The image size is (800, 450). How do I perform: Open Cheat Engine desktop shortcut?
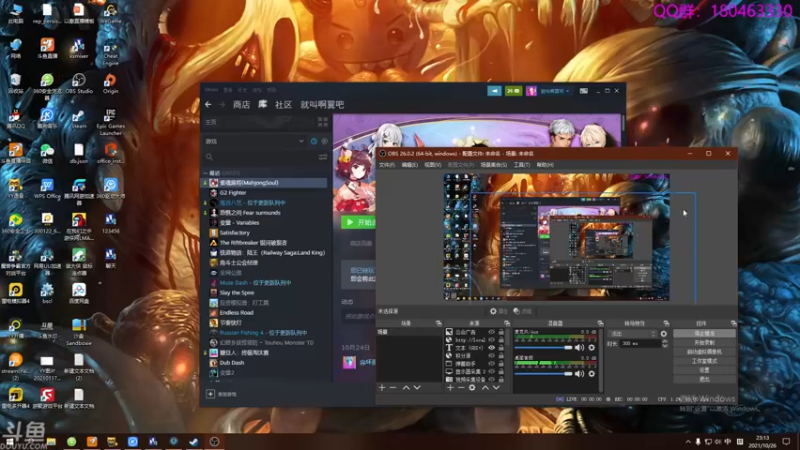(110, 53)
